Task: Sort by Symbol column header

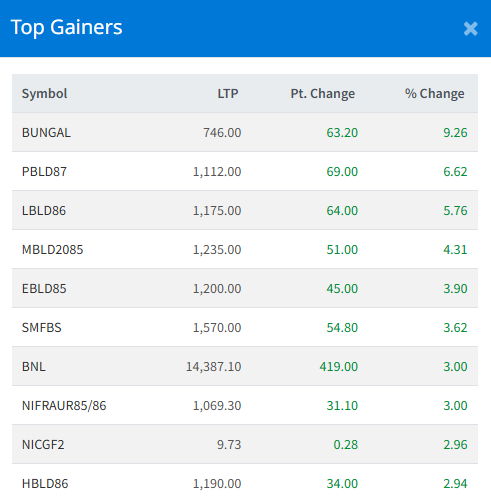Action: pos(45,94)
